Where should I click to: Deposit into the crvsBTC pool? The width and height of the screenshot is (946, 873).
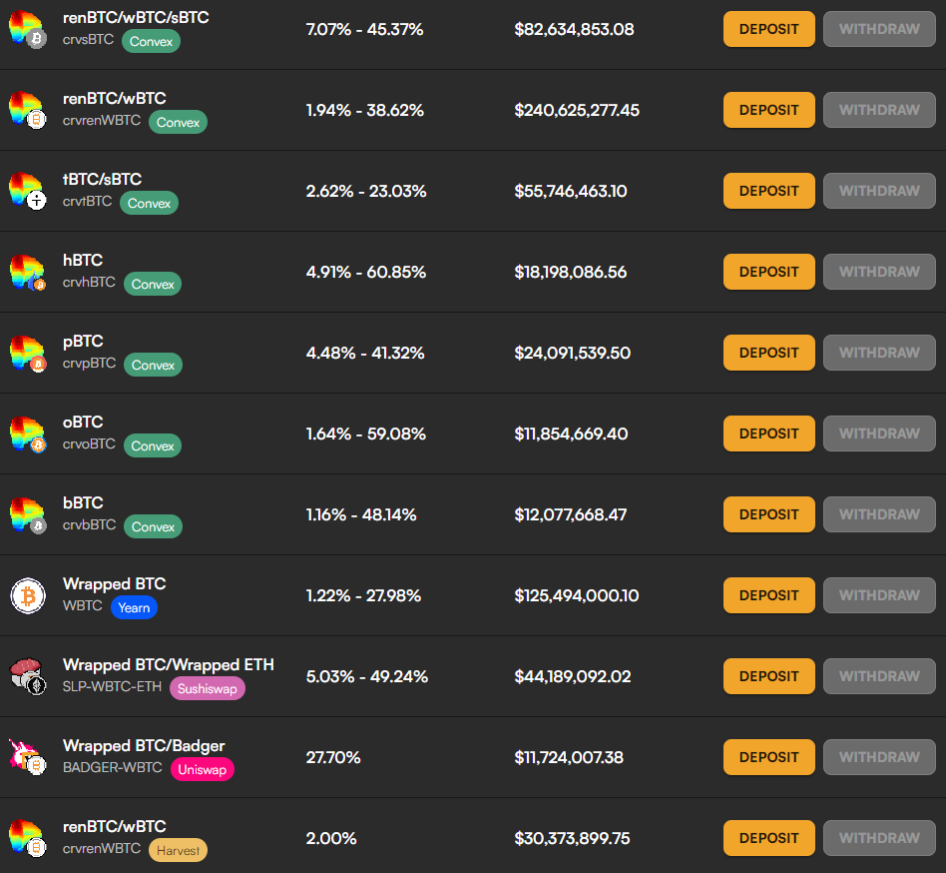click(768, 29)
